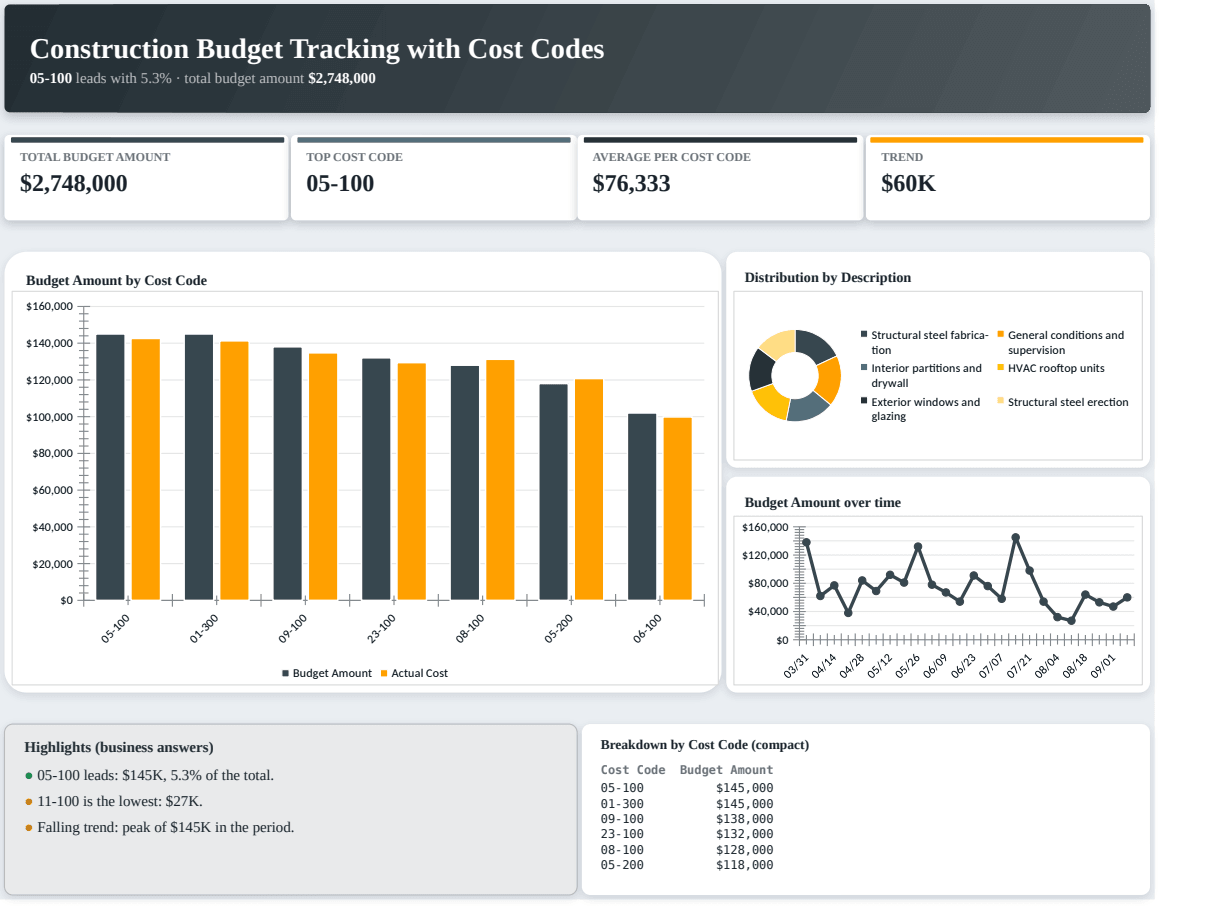
Task: Click the last data point of the line chart
Action: pos(1127,598)
